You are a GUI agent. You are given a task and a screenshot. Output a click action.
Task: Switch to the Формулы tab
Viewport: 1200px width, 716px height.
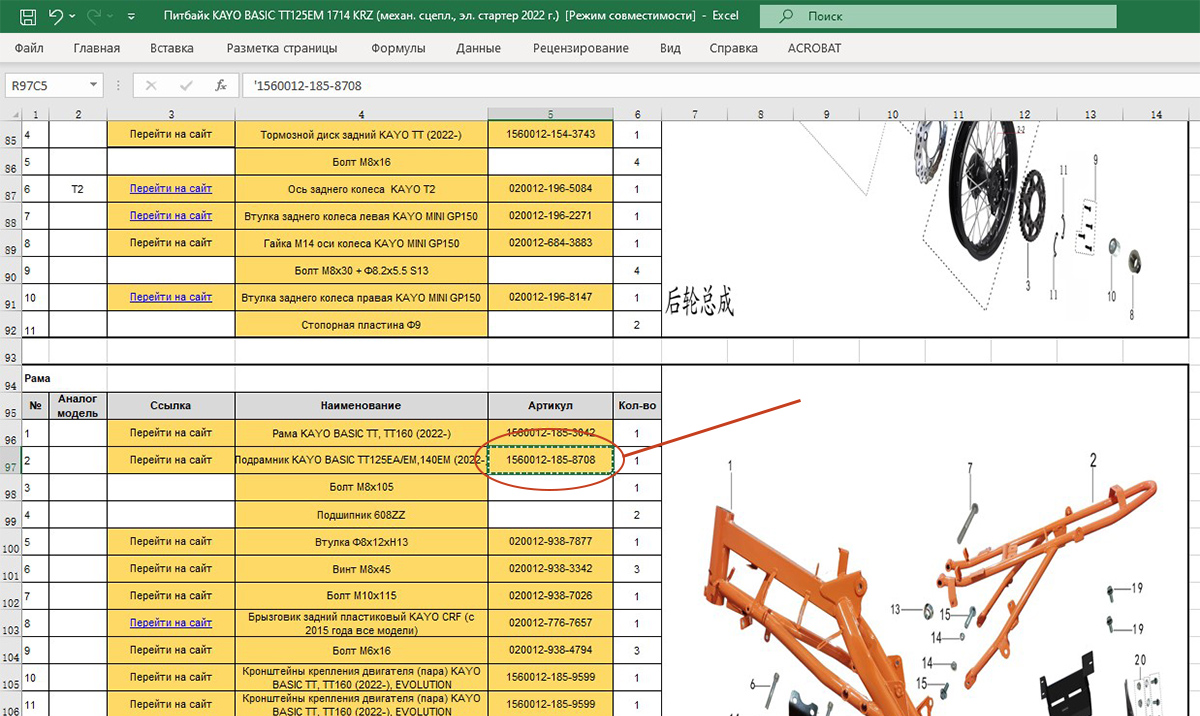(398, 48)
